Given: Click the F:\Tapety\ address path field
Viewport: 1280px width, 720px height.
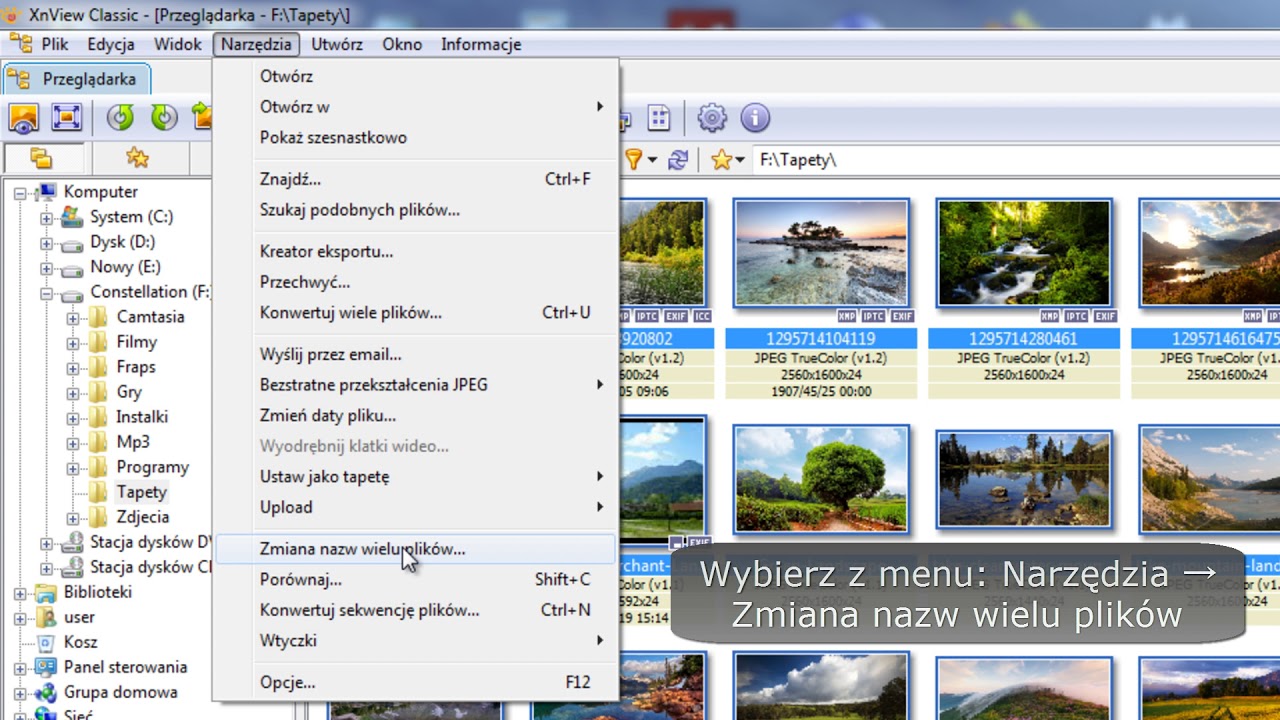Looking at the screenshot, I should click(1015, 160).
